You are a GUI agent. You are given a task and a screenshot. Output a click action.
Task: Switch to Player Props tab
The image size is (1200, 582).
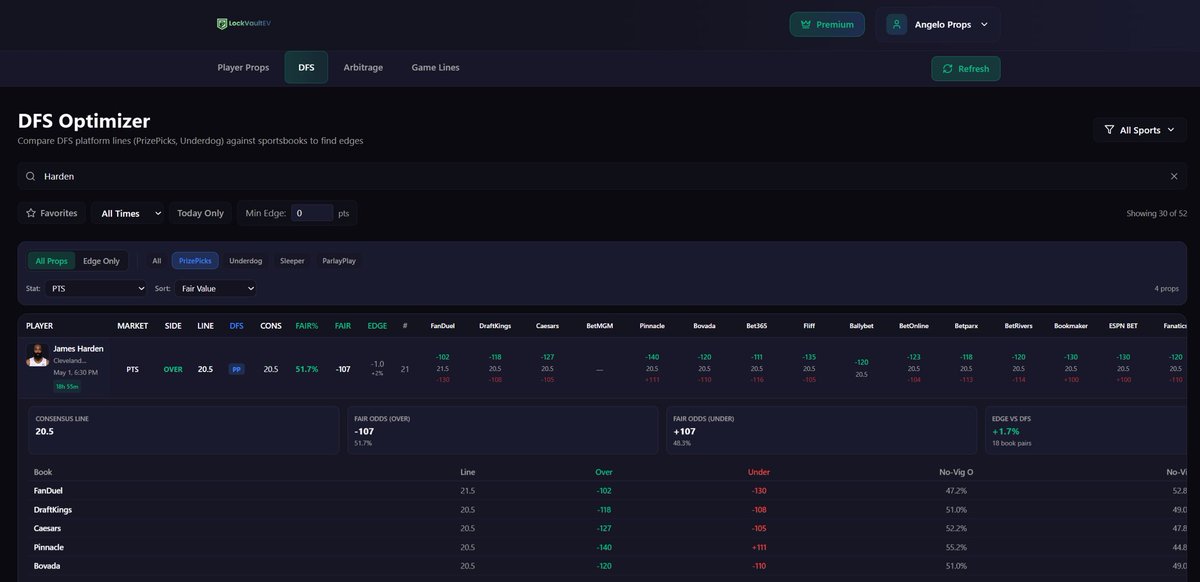(243, 68)
